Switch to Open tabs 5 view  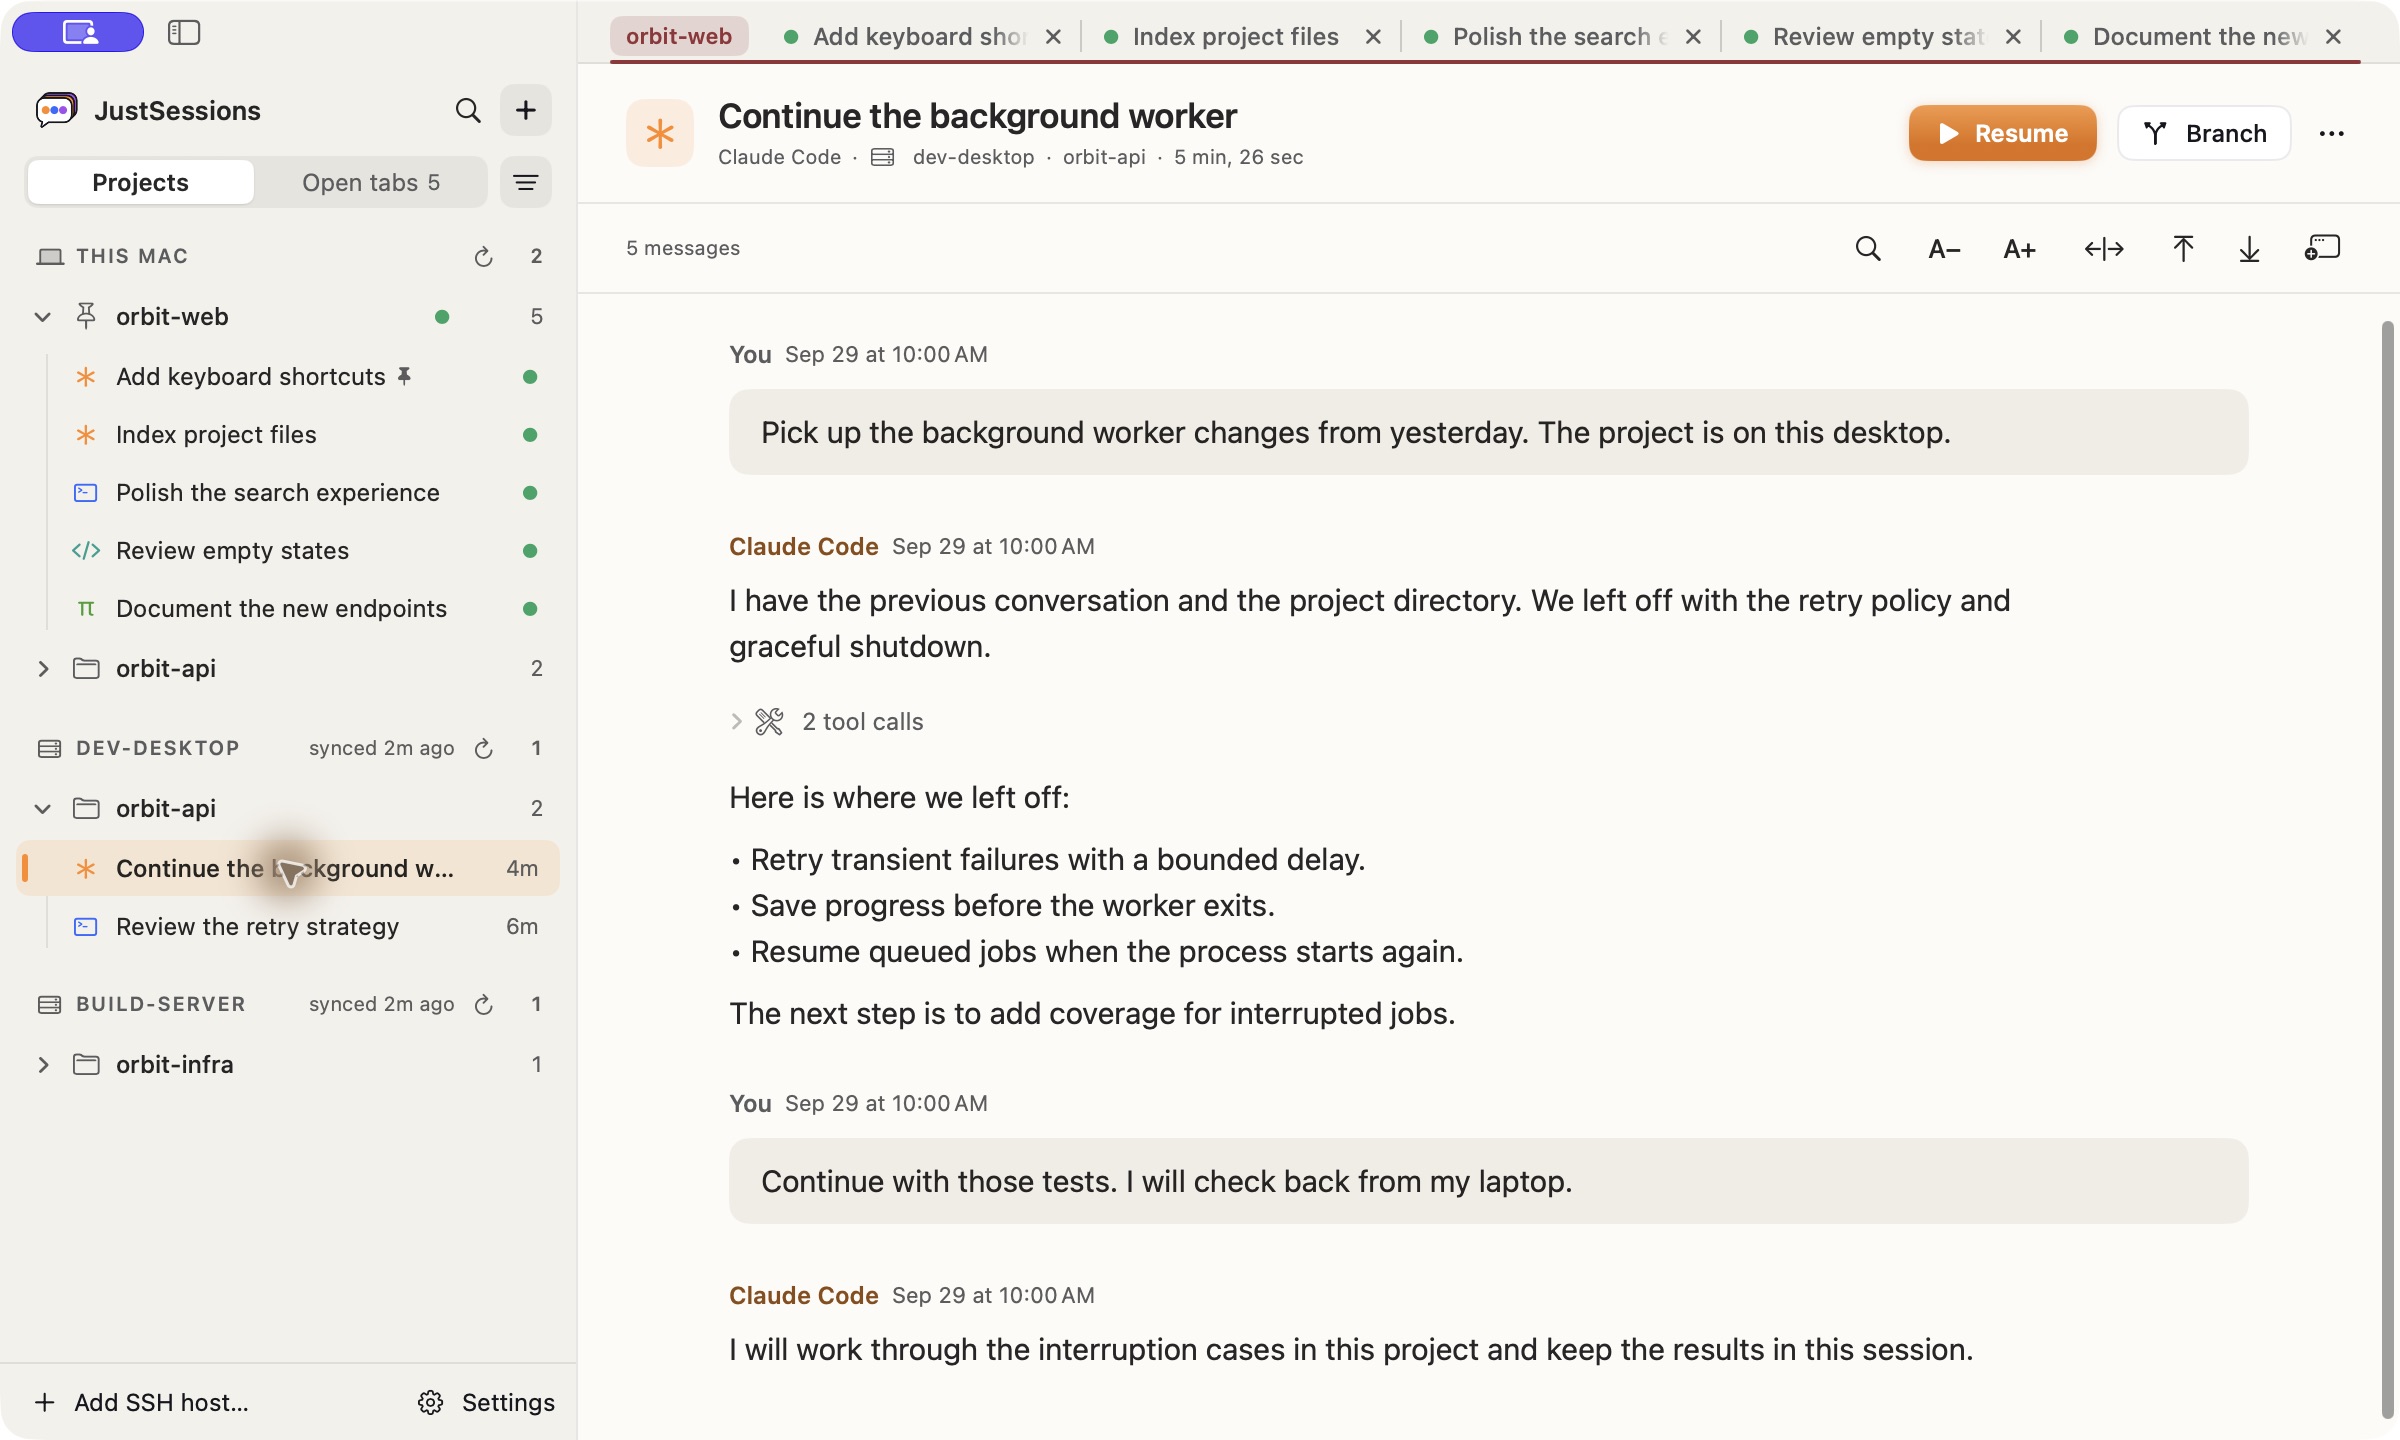tap(370, 182)
